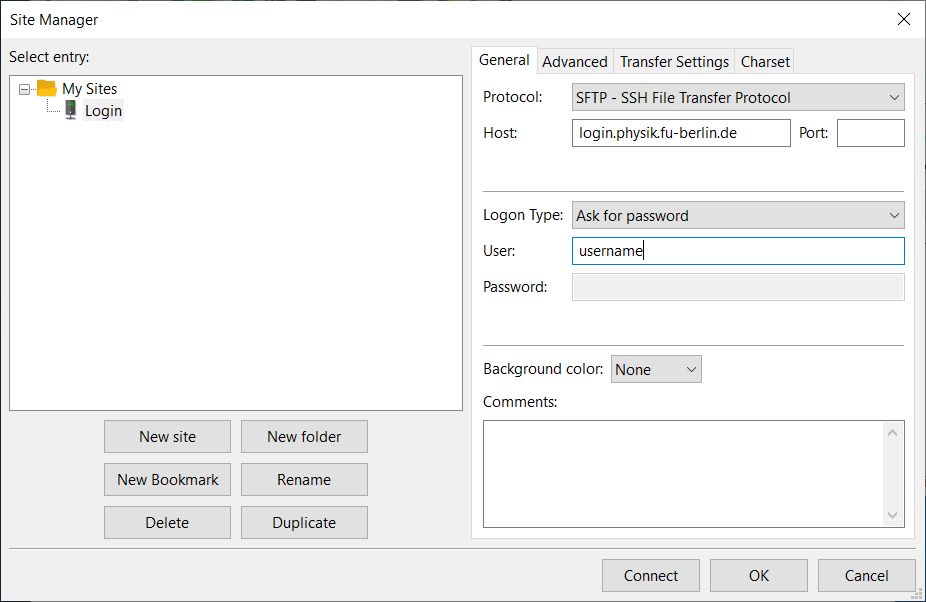The height and width of the screenshot is (602, 926).
Task: Click the window resize grip icon
Action: click(918, 594)
